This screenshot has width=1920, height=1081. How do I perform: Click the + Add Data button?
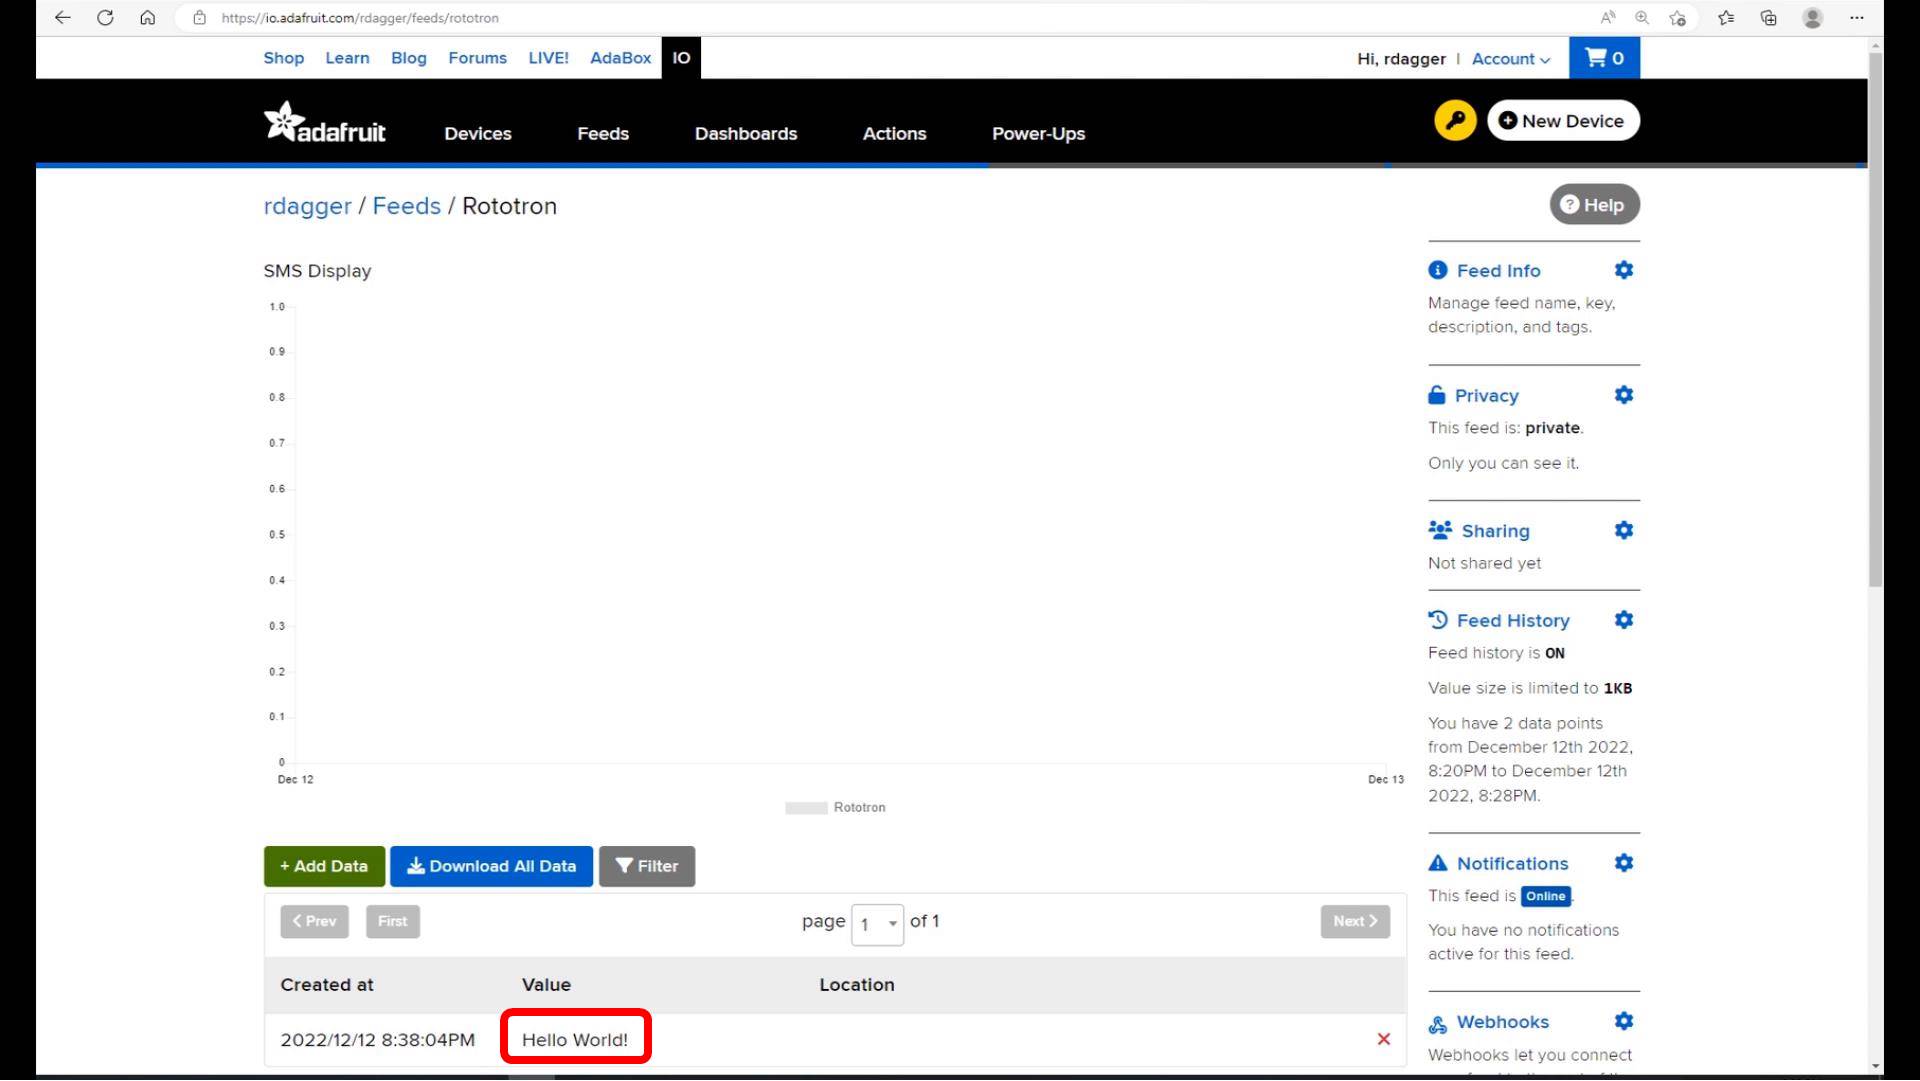pyautogui.click(x=324, y=867)
